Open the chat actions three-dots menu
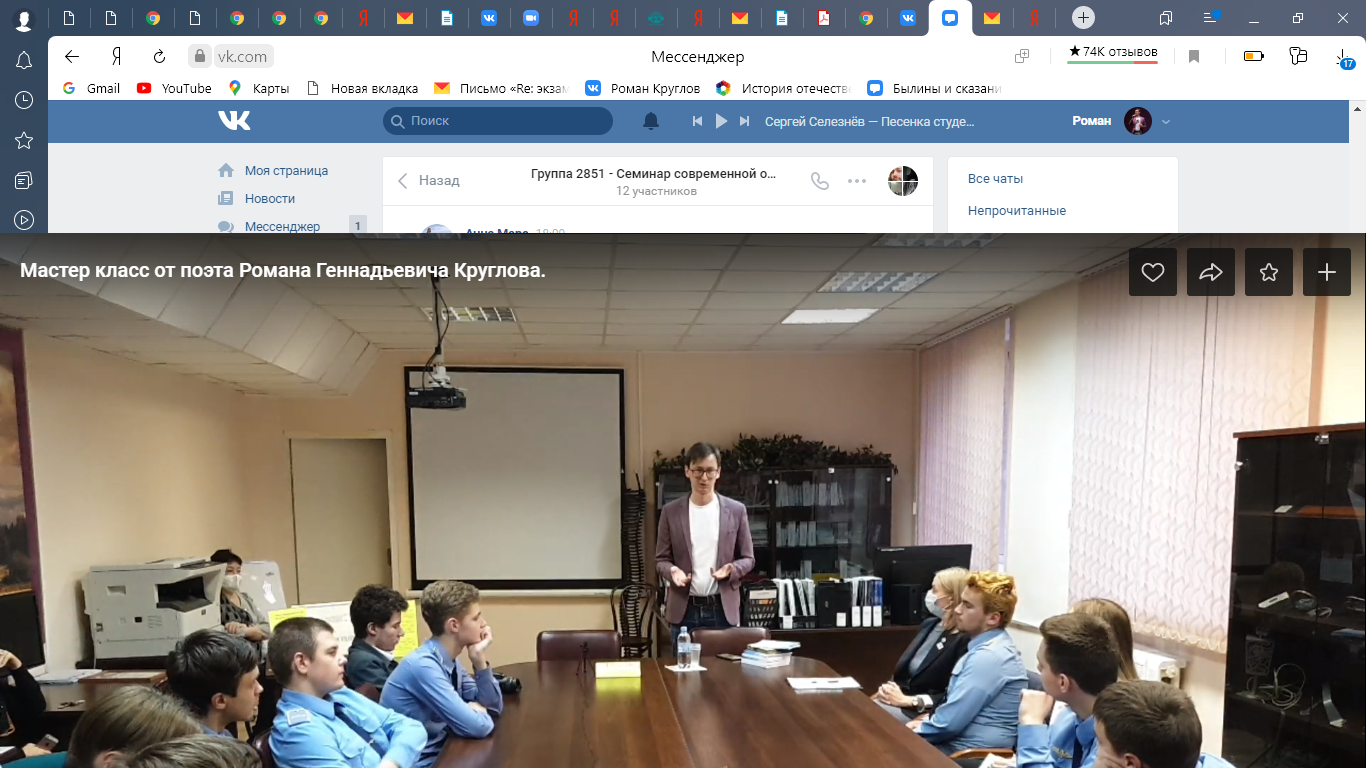Viewport: 1366px width, 768px height. (857, 181)
